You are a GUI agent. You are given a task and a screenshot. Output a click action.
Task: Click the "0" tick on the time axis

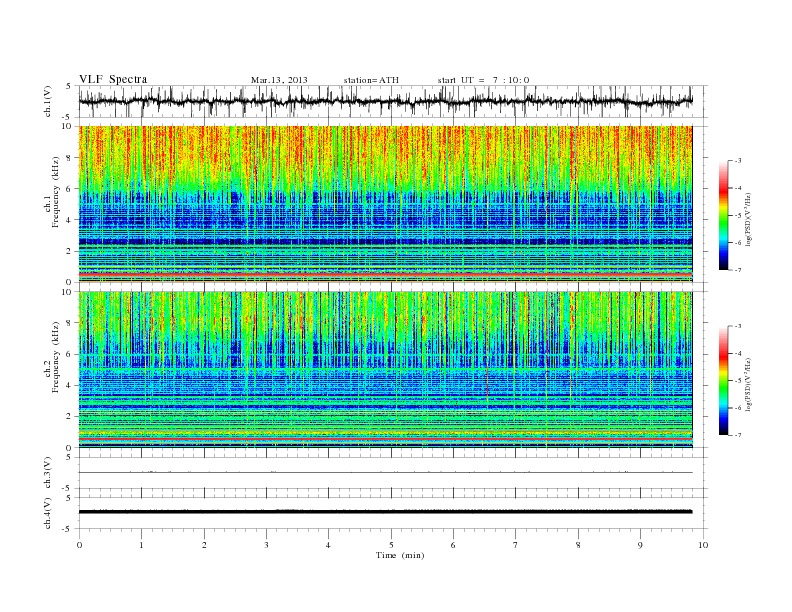pos(79,545)
